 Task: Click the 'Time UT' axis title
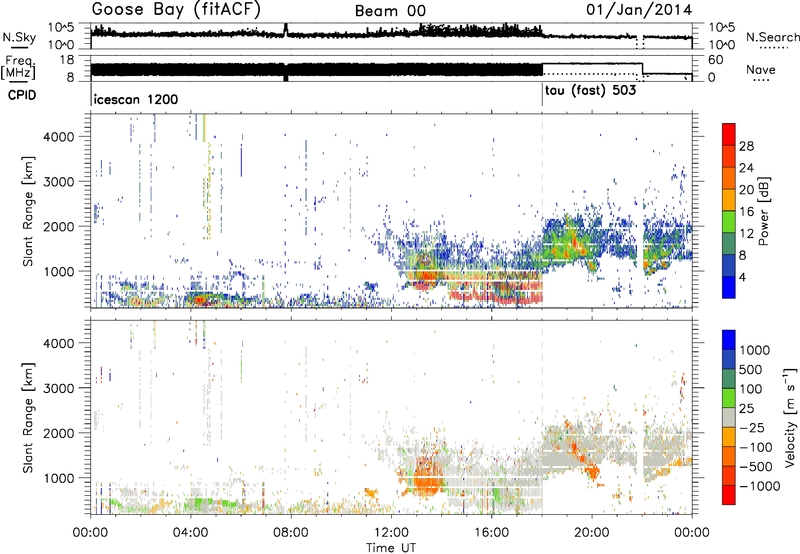point(391,548)
